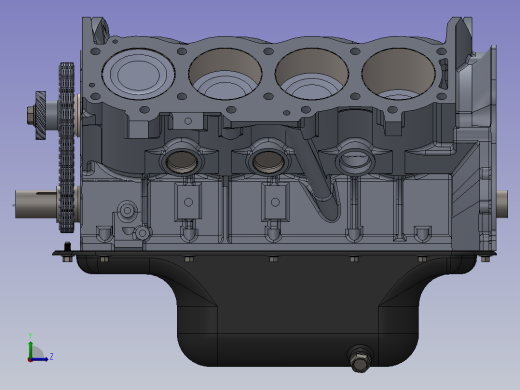The image size is (520, 390).
Task: Click the leftmost cylinder with raised piston
Action: click(x=139, y=74)
